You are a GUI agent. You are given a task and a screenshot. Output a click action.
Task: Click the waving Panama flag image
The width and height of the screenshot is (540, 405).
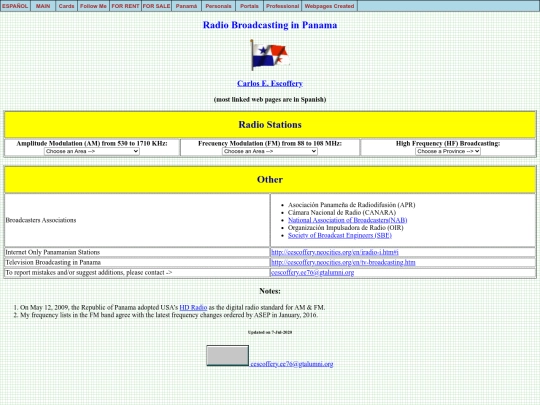(270, 55)
